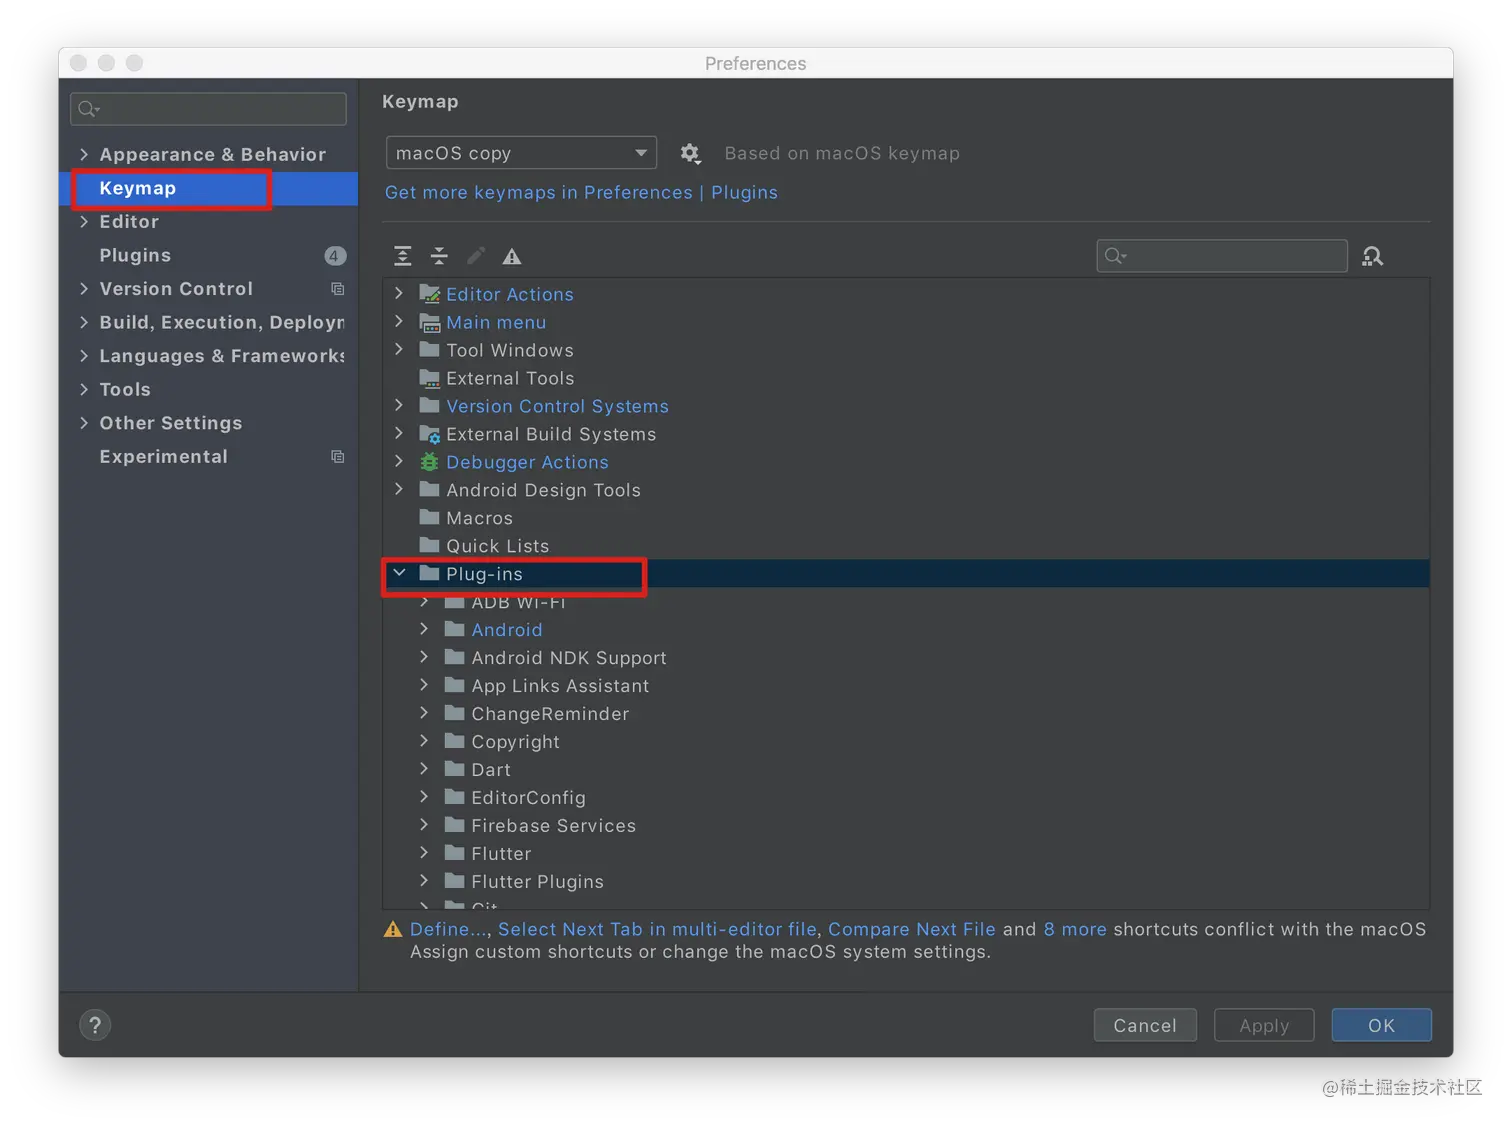
Task: Expand the Editor settings section
Action: (x=84, y=222)
